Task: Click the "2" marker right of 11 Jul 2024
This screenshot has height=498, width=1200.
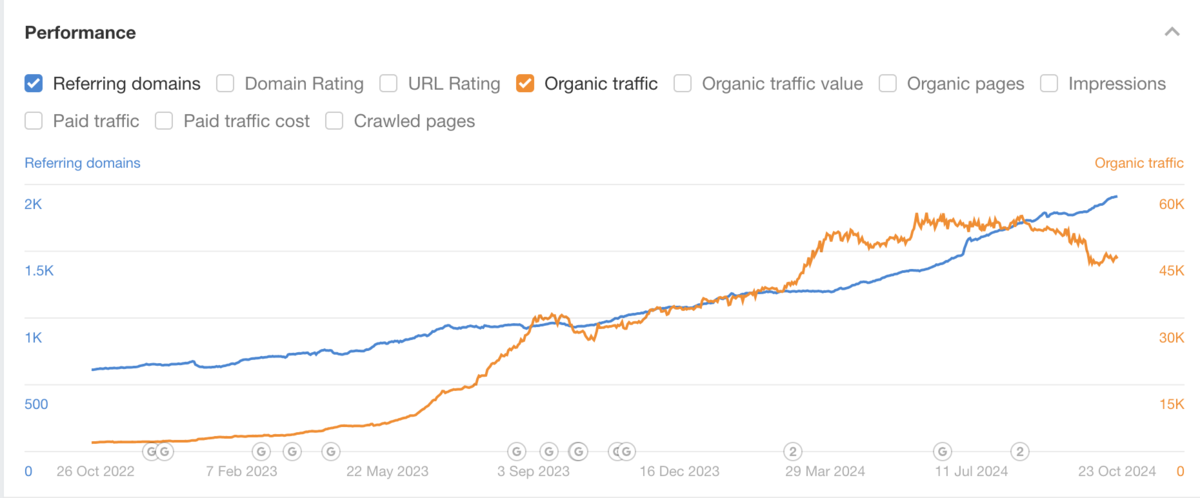Action: point(1021,451)
